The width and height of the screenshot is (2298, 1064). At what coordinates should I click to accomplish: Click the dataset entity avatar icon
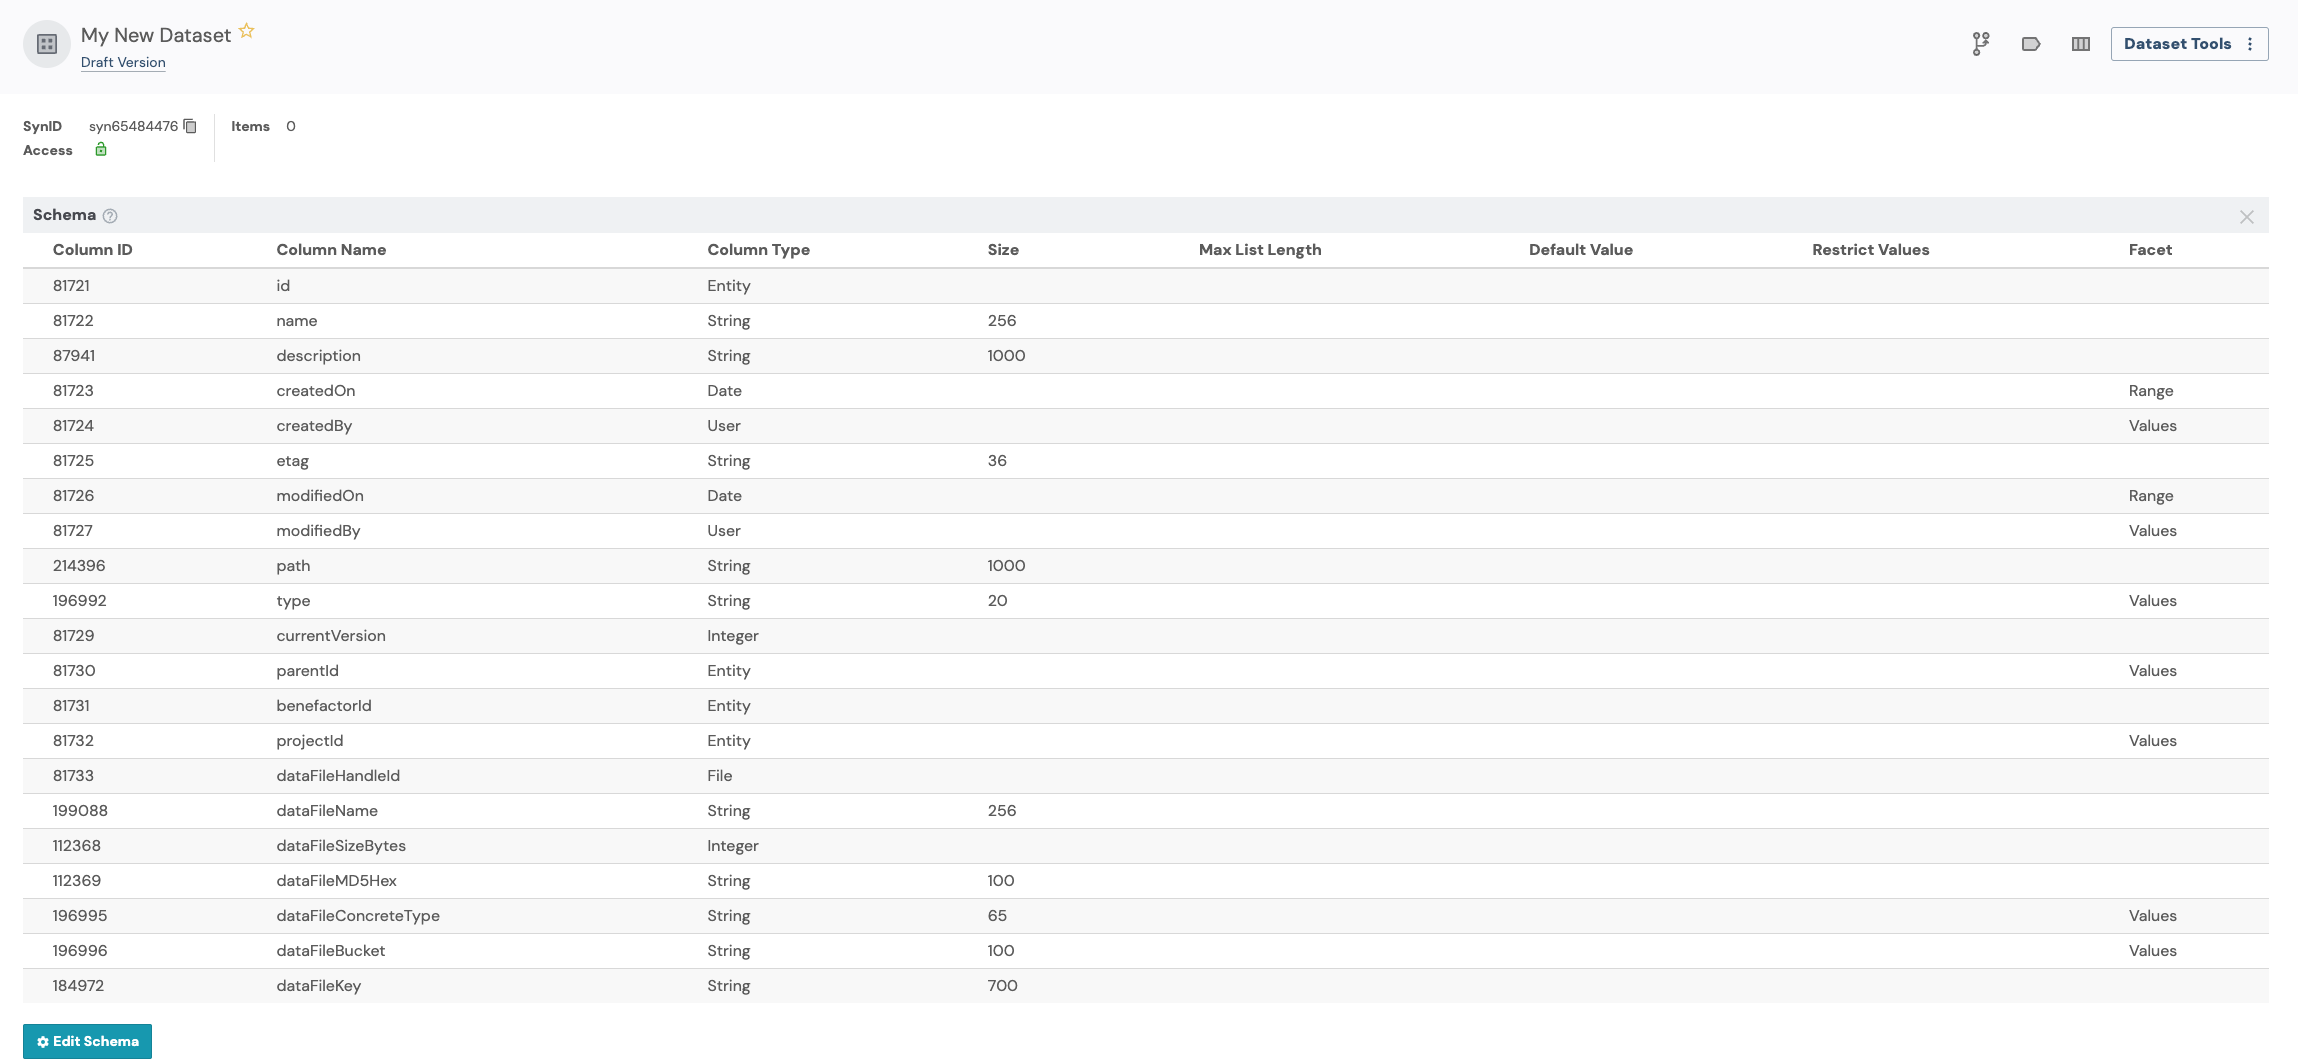[x=46, y=44]
